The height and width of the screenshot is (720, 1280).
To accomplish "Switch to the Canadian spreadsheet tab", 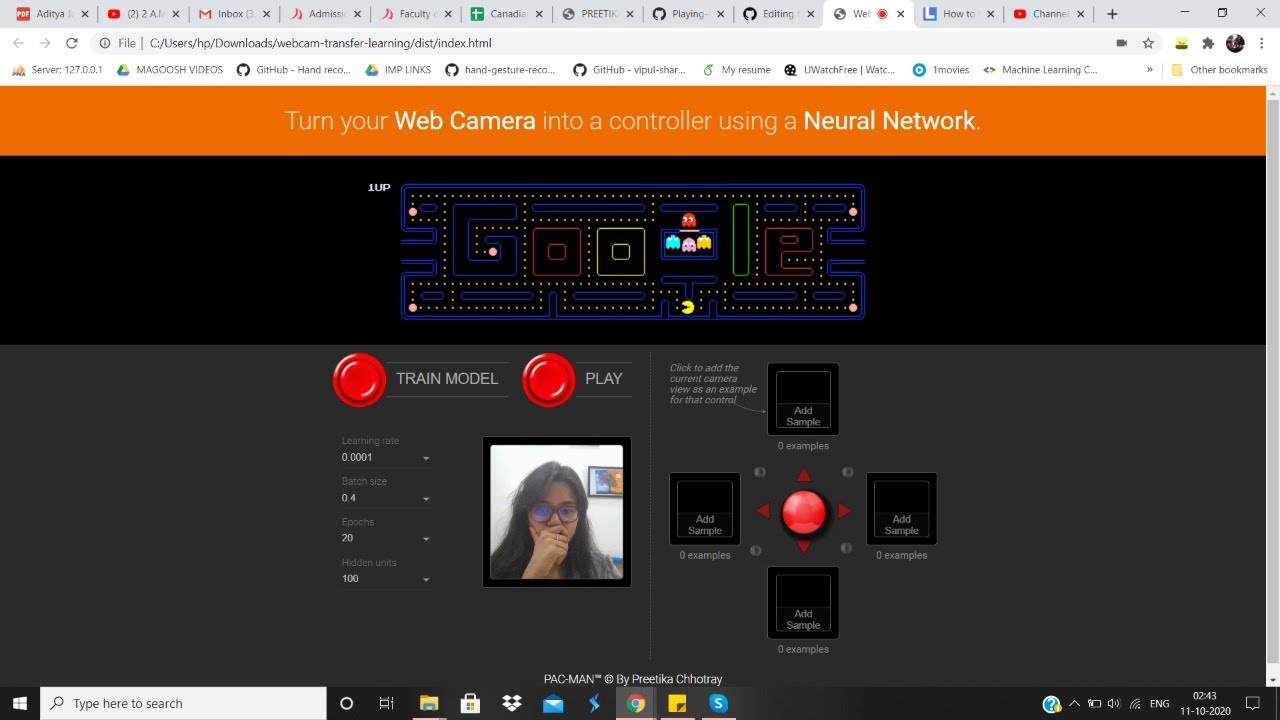I will pyautogui.click(x=504, y=14).
